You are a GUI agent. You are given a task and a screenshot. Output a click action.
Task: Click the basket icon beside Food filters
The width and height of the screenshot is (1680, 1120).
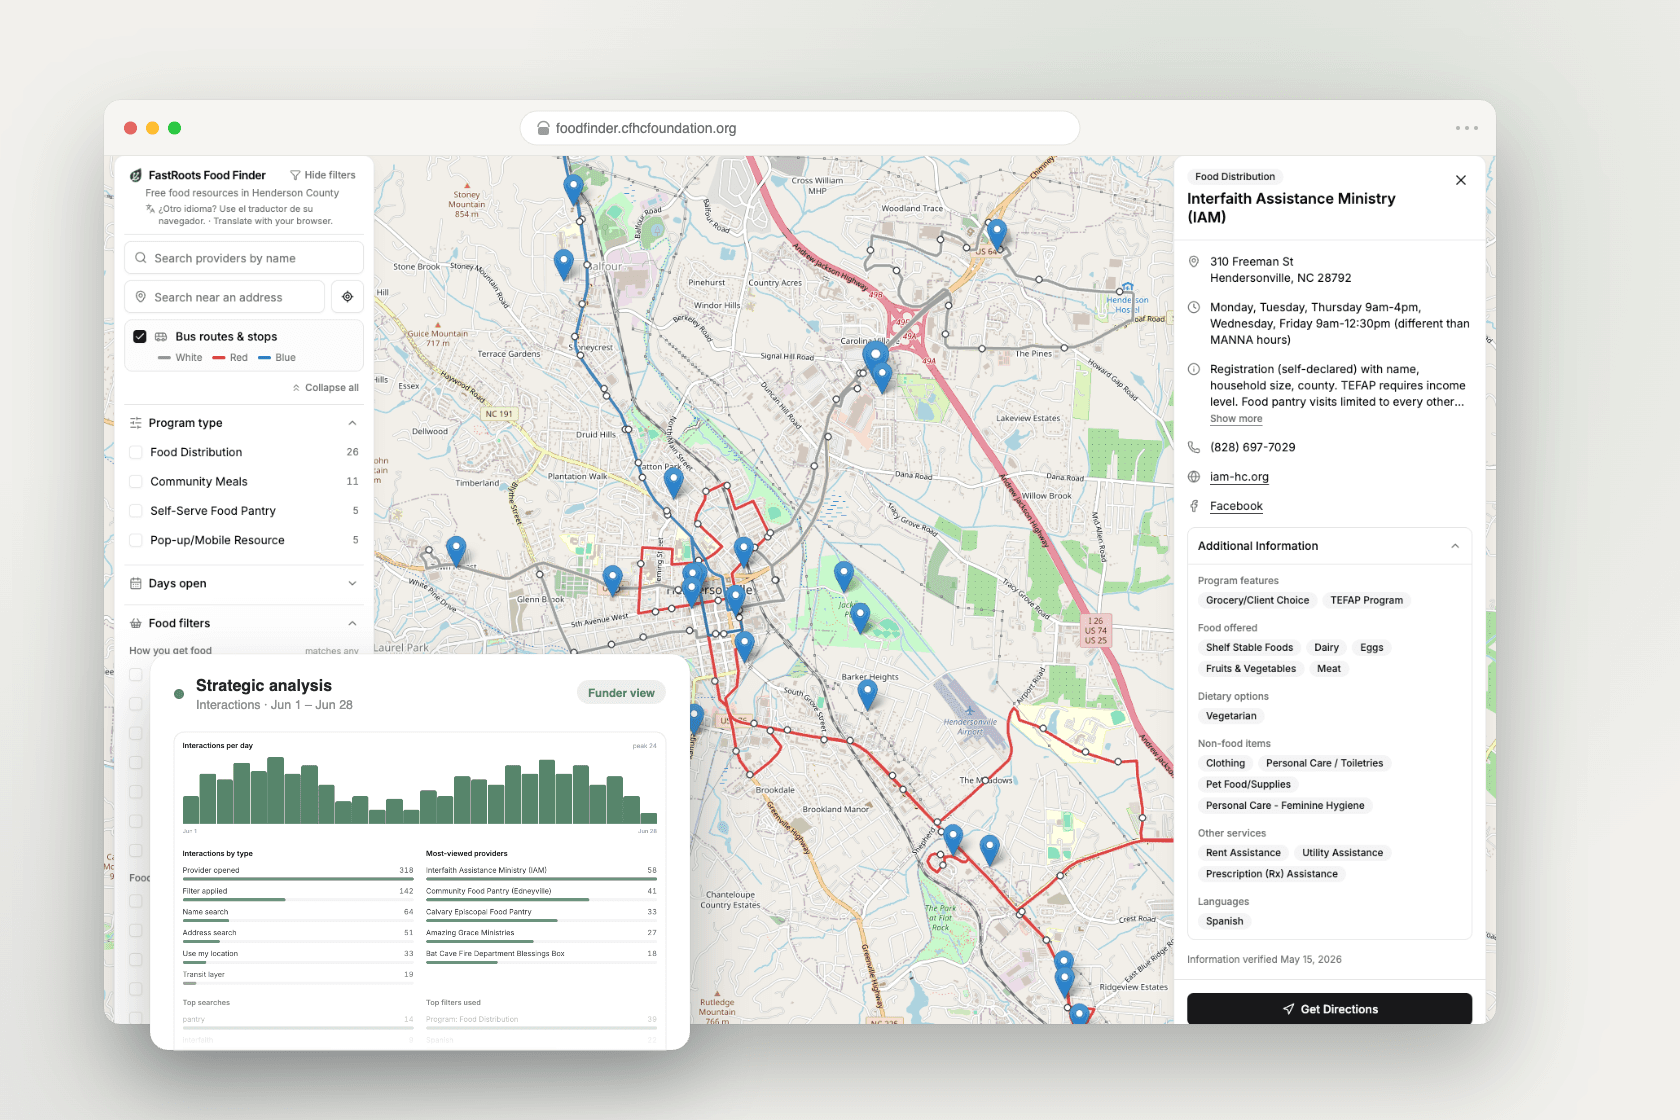(136, 623)
